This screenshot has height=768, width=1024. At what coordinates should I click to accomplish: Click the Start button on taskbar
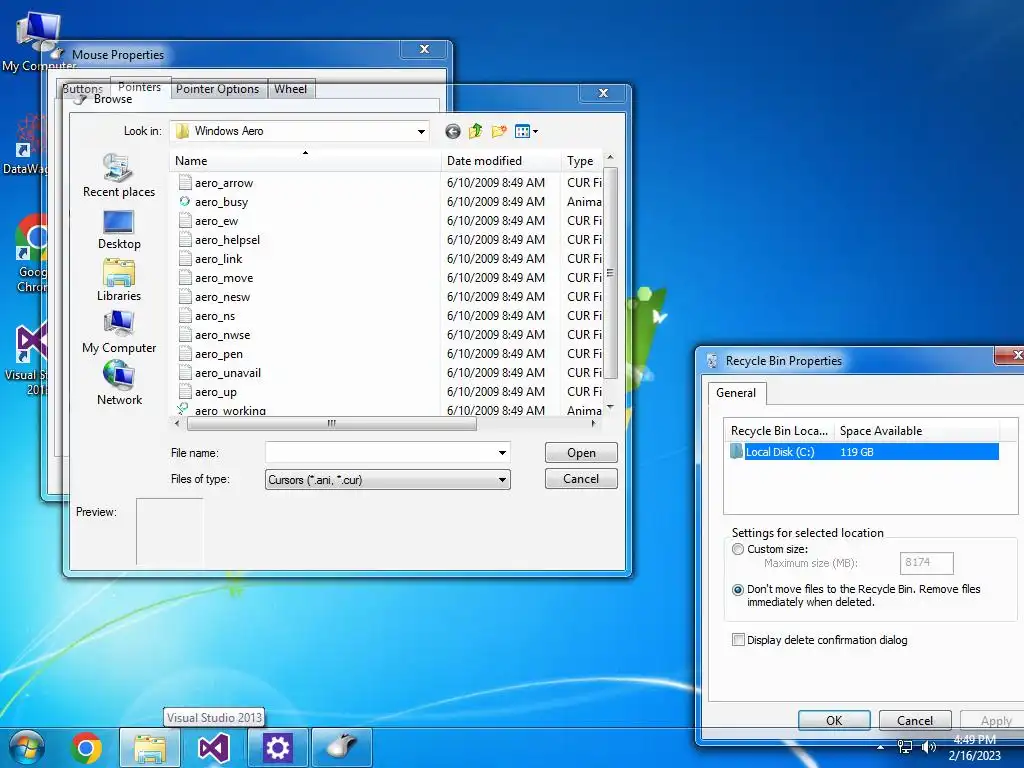click(x=27, y=748)
